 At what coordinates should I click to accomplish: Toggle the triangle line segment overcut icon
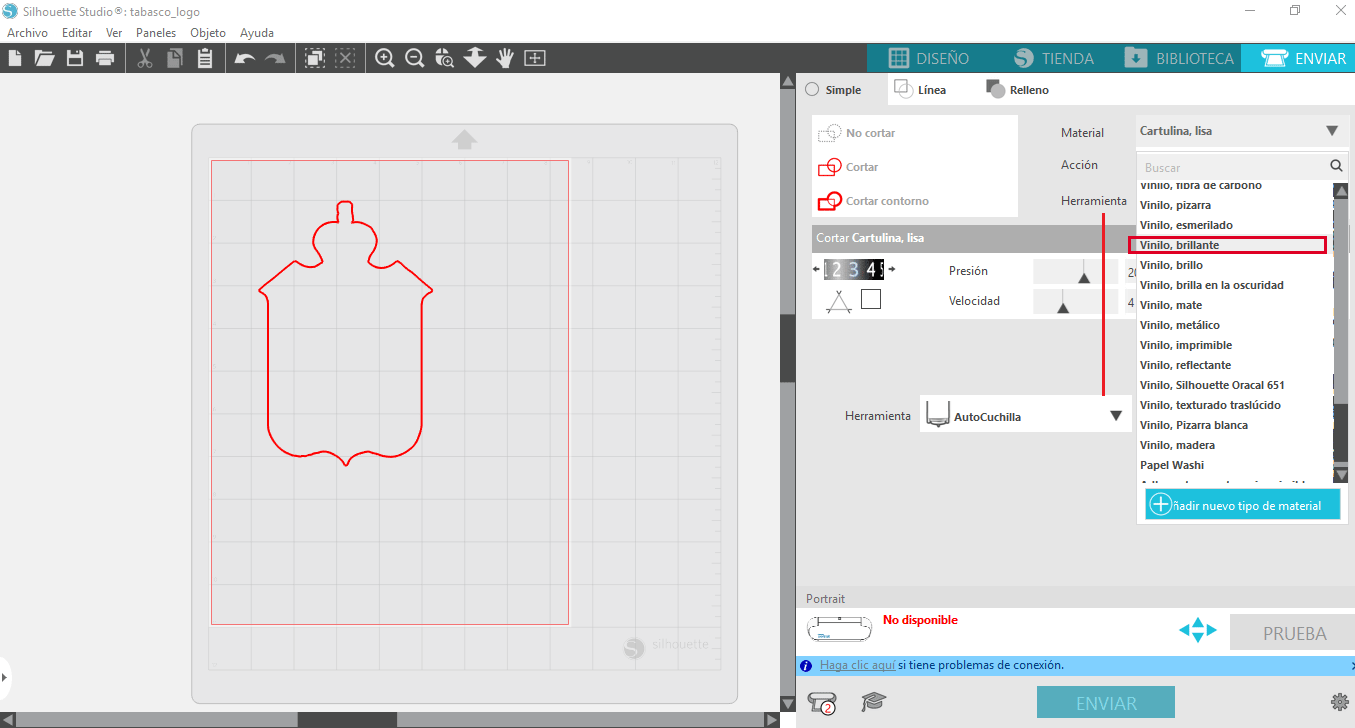[839, 301]
